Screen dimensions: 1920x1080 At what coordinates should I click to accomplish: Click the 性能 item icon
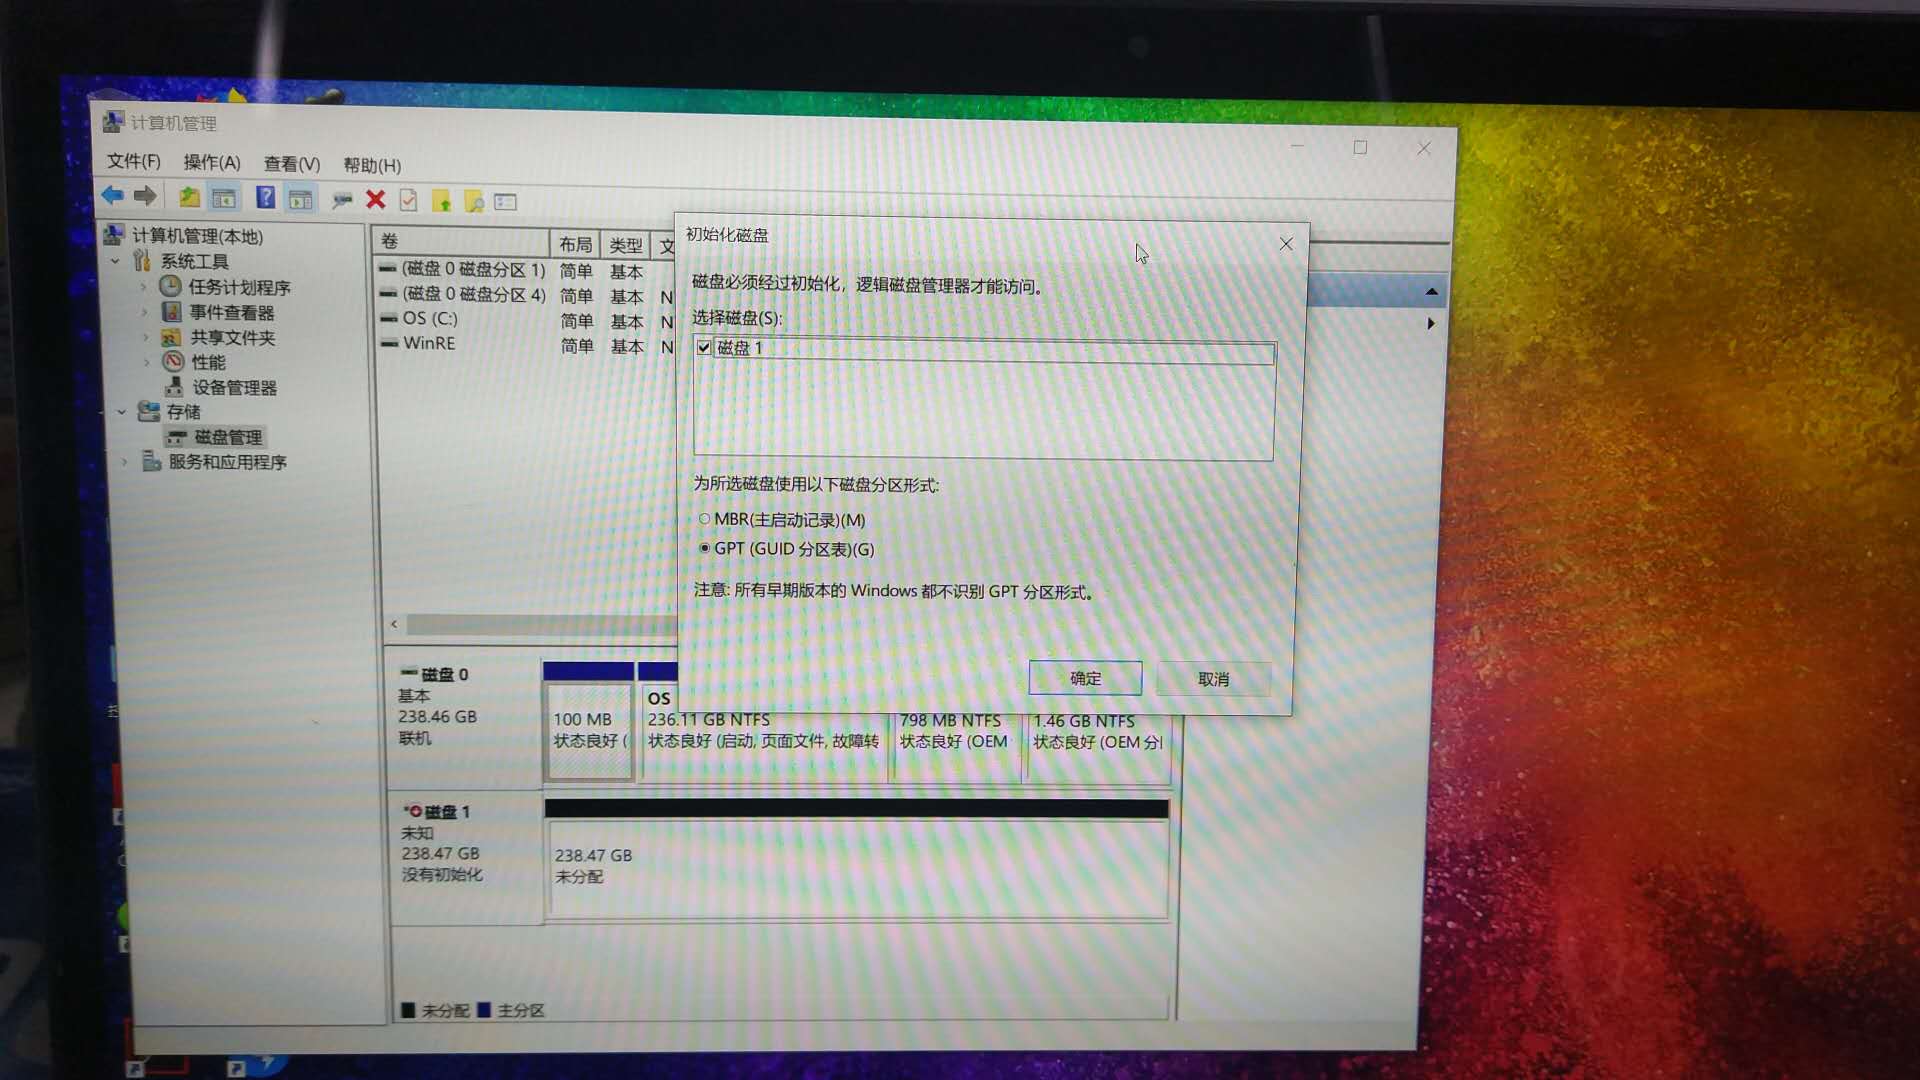tap(174, 361)
